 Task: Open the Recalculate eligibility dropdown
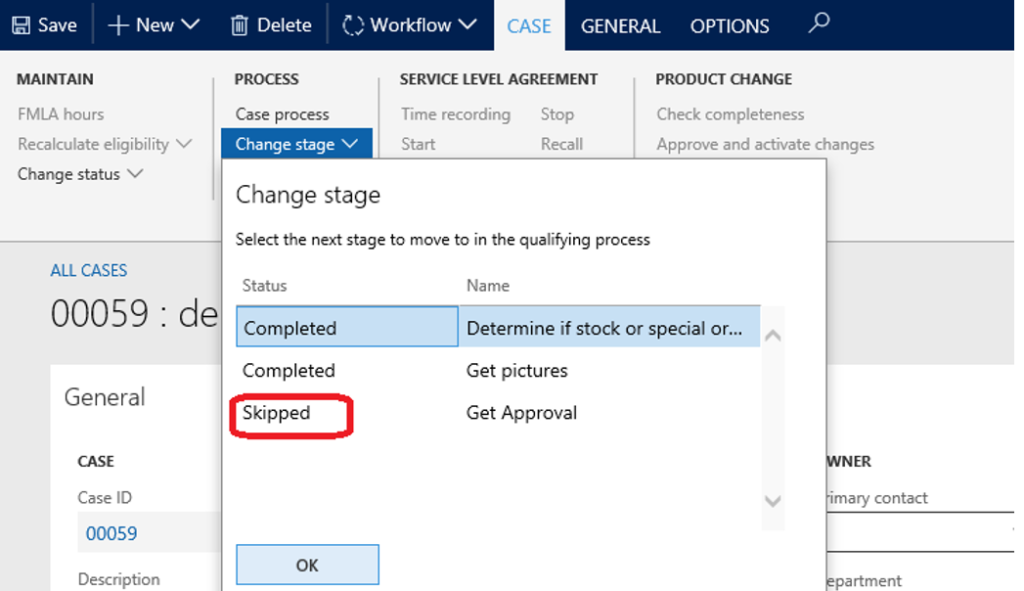104,144
